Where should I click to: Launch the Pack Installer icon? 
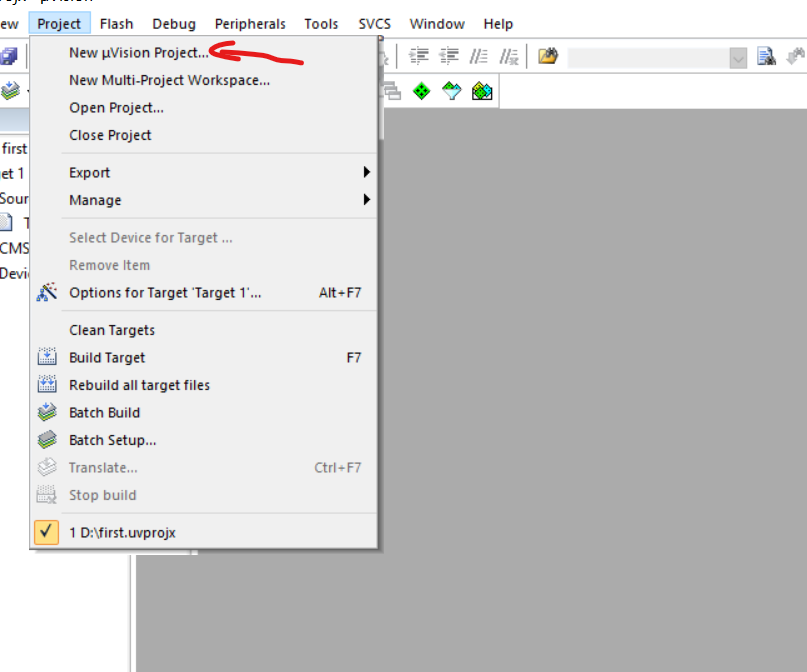point(482,91)
